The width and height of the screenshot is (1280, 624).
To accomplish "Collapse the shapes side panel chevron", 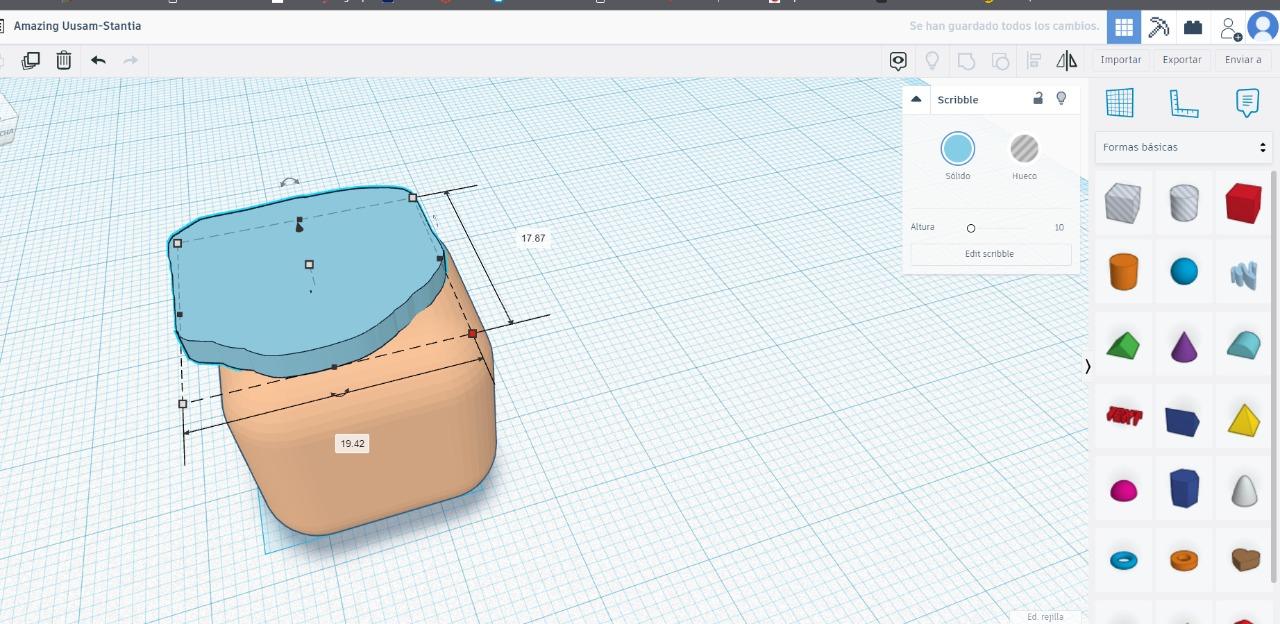I will coord(1088,367).
